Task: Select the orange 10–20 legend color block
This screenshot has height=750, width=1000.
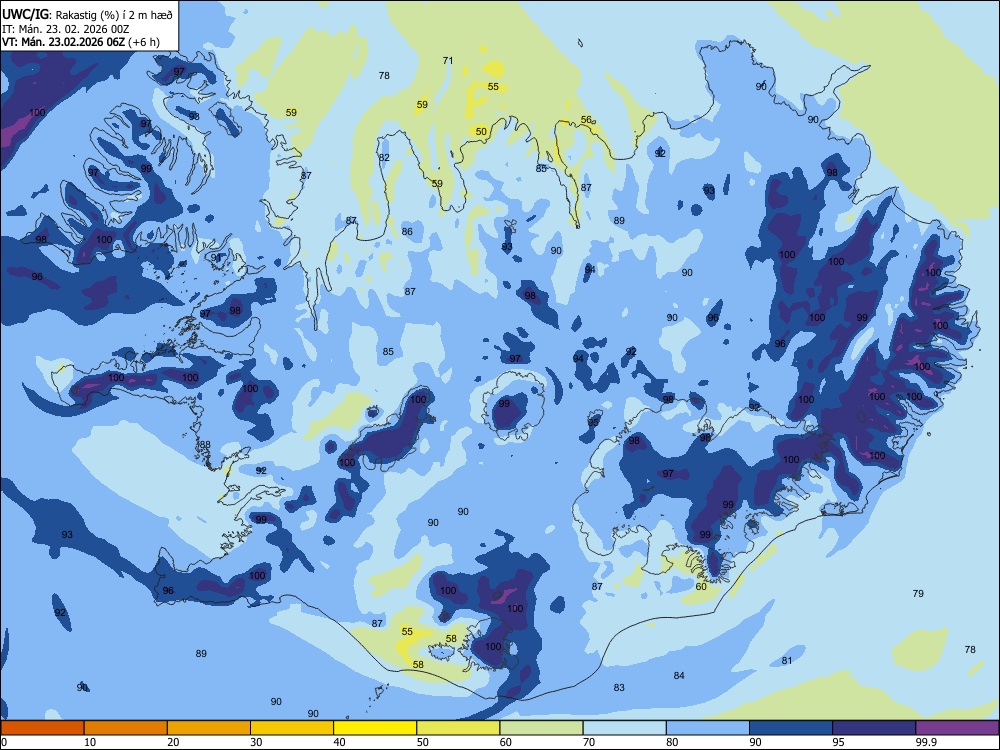Action: [126, 728]
